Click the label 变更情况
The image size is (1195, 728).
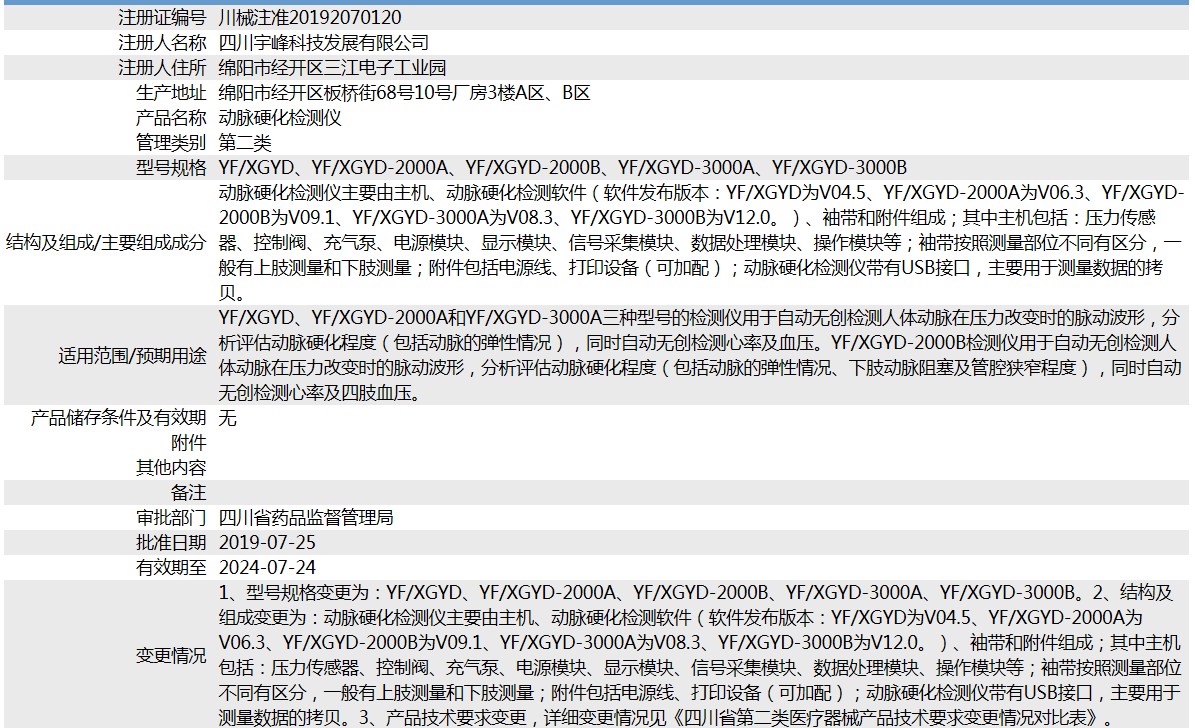(171, 656)
